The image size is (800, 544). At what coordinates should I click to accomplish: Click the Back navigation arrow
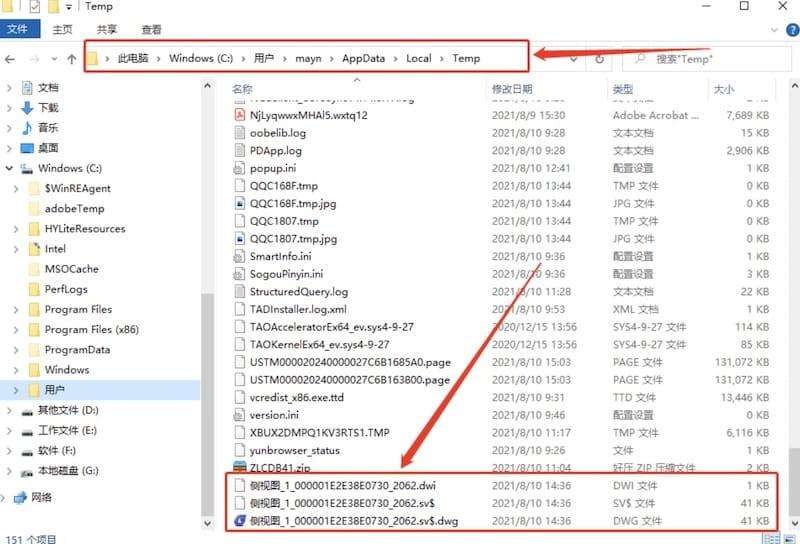pyautogui.click(x=10, y=59)
